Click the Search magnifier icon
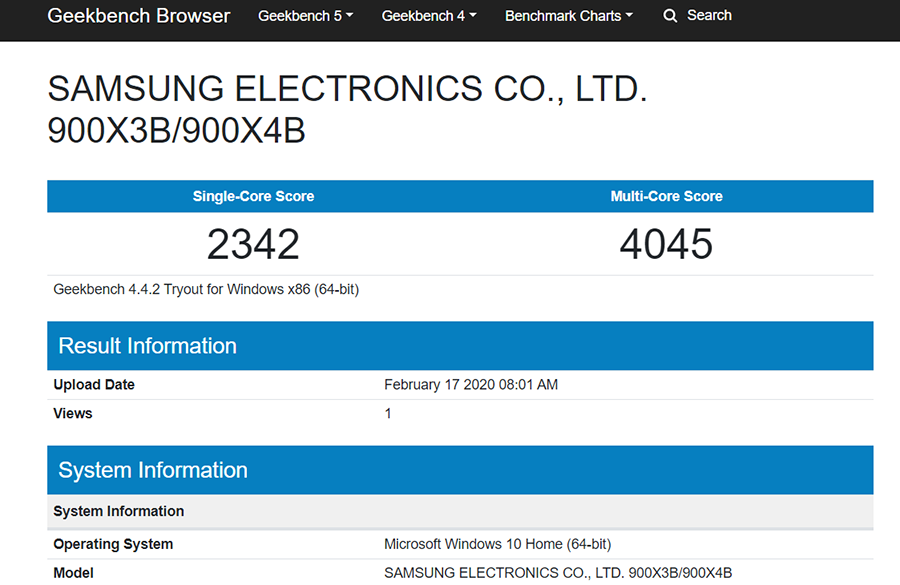This screenshot has height=585, width=900. pyautogui.click(x=670, y=16)
